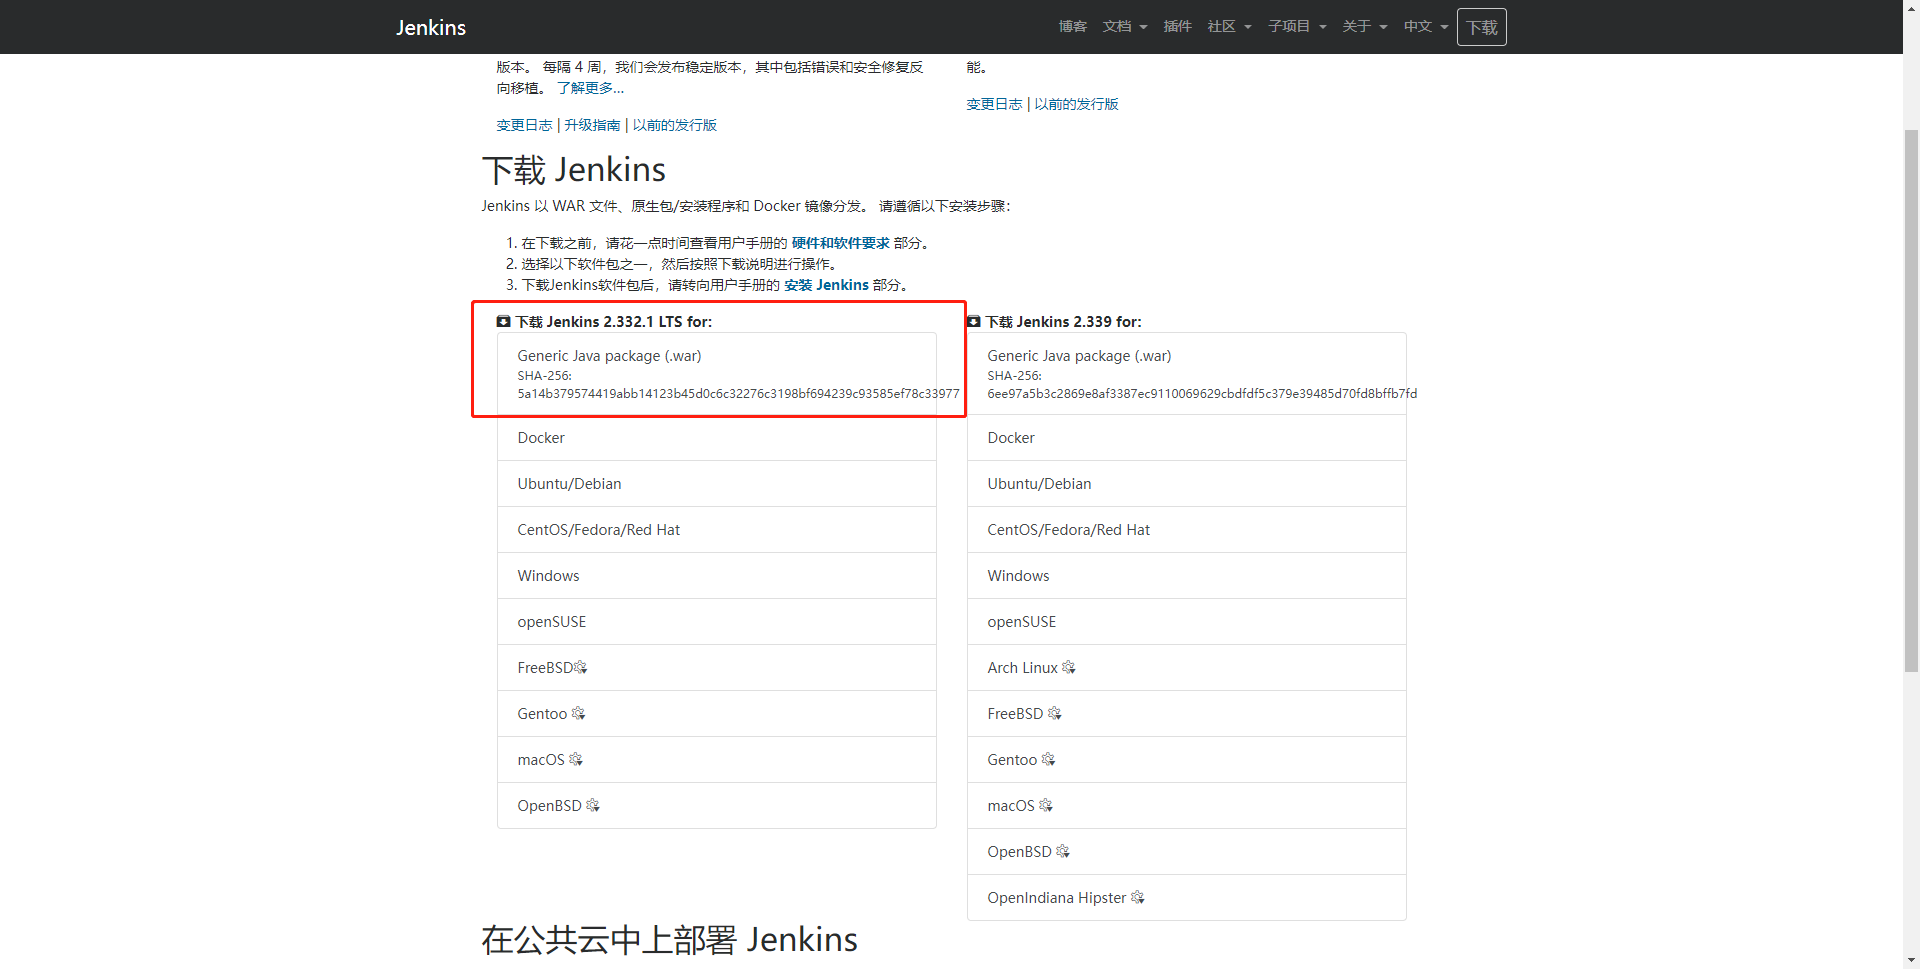Open the LTS 变更日志 link
1920x969 pixels.
pos(524,125)
